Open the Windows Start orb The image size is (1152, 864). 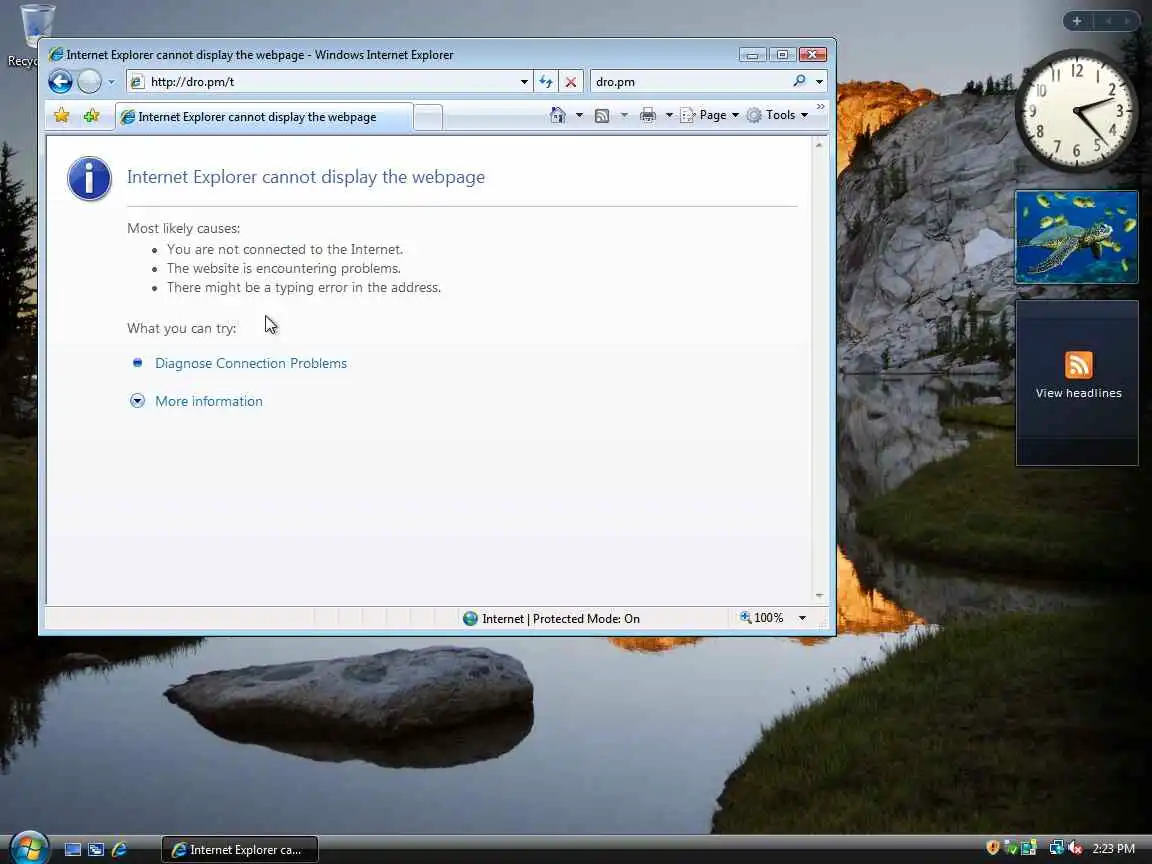coord(29,848)
